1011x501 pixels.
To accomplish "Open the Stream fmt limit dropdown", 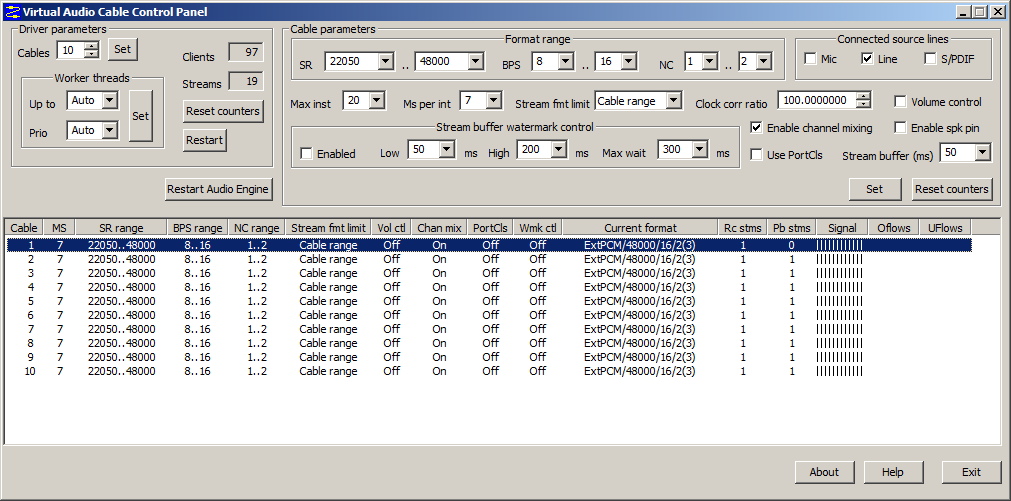I will 673,101.
